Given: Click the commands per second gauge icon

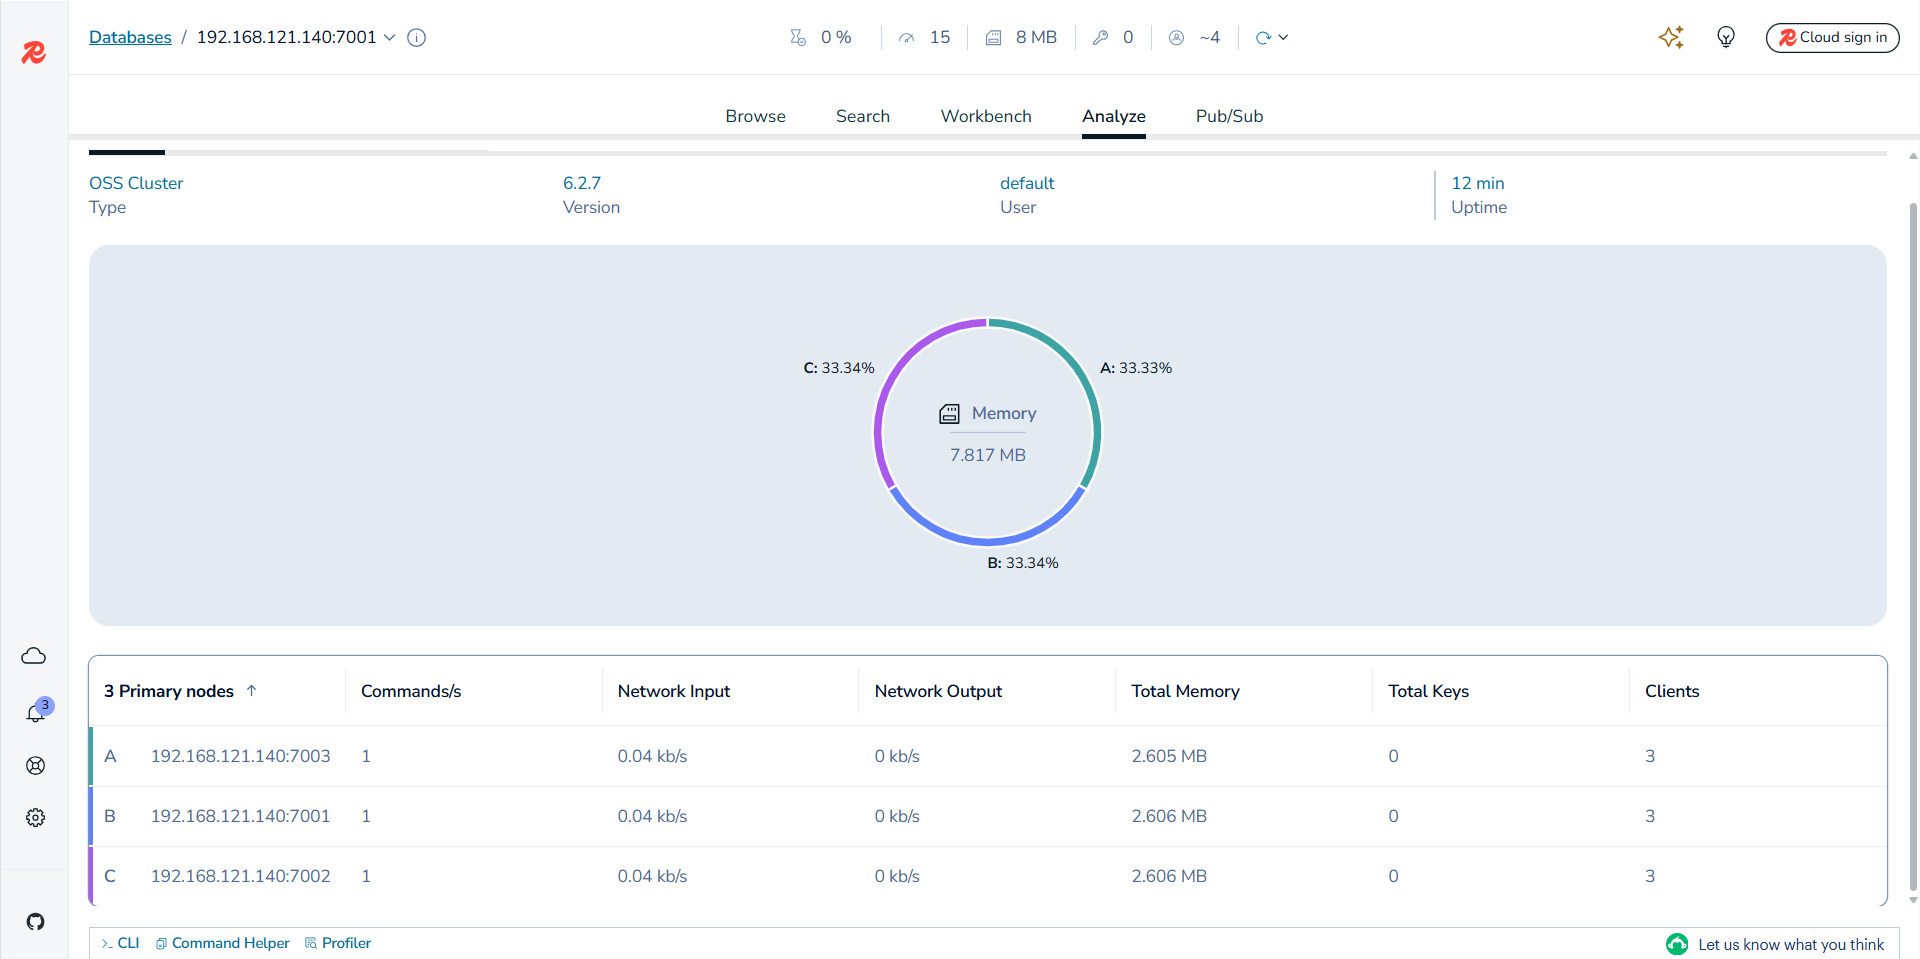Looking at the screenshot, I should coord(906,38).
